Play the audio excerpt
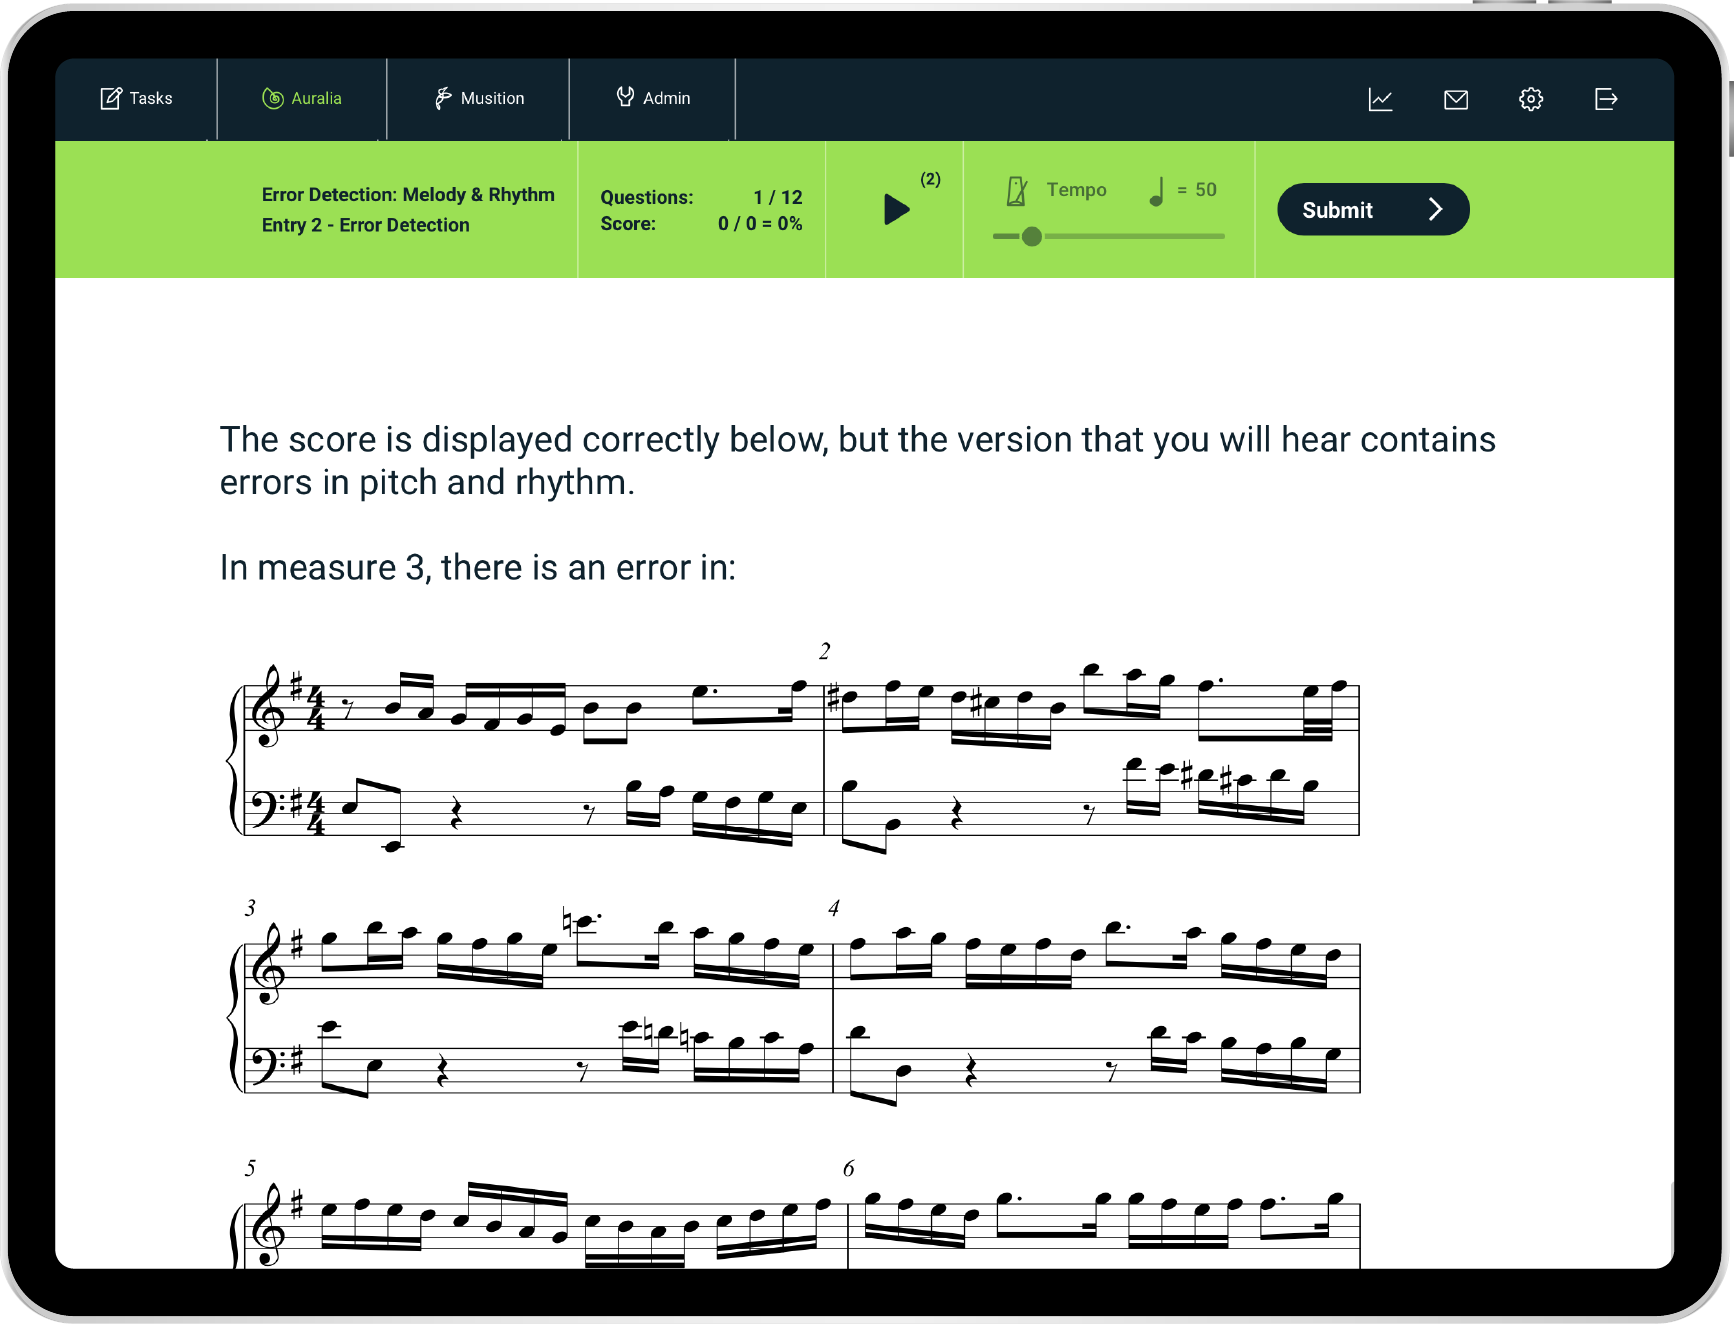The image size is (1734, 1324). 896,209
